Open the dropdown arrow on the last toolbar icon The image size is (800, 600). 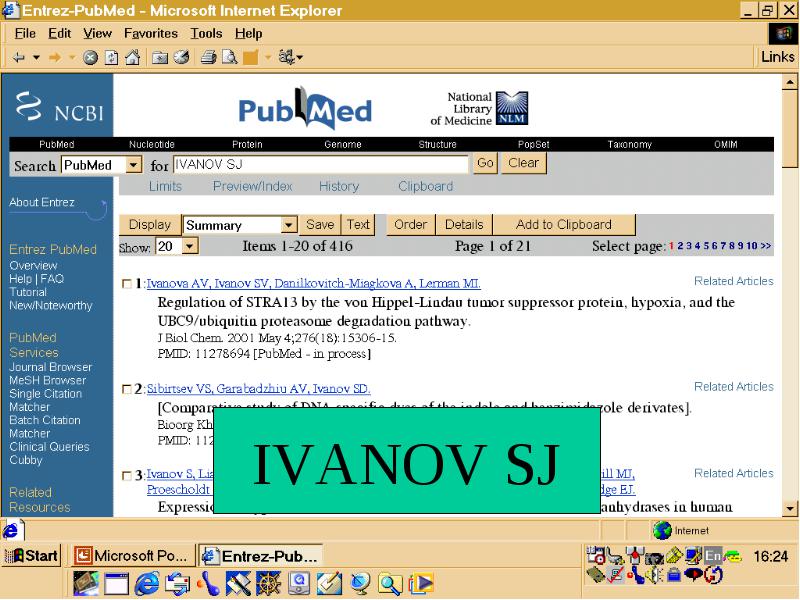coord(299,57)
